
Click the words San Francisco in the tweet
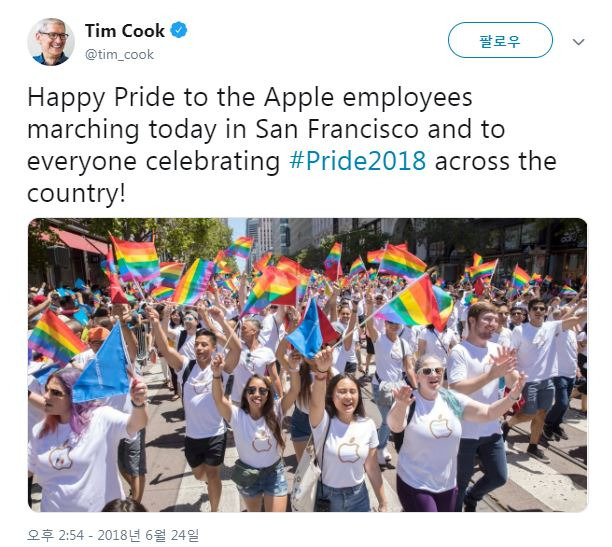pyautogui.click(x=337, y=129)
